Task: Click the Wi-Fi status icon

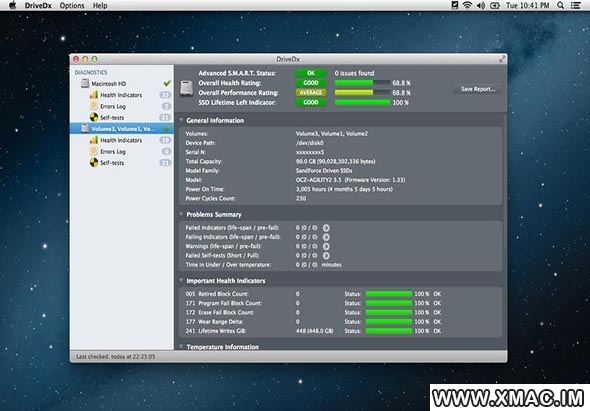Action: click(x=467, y=5)
